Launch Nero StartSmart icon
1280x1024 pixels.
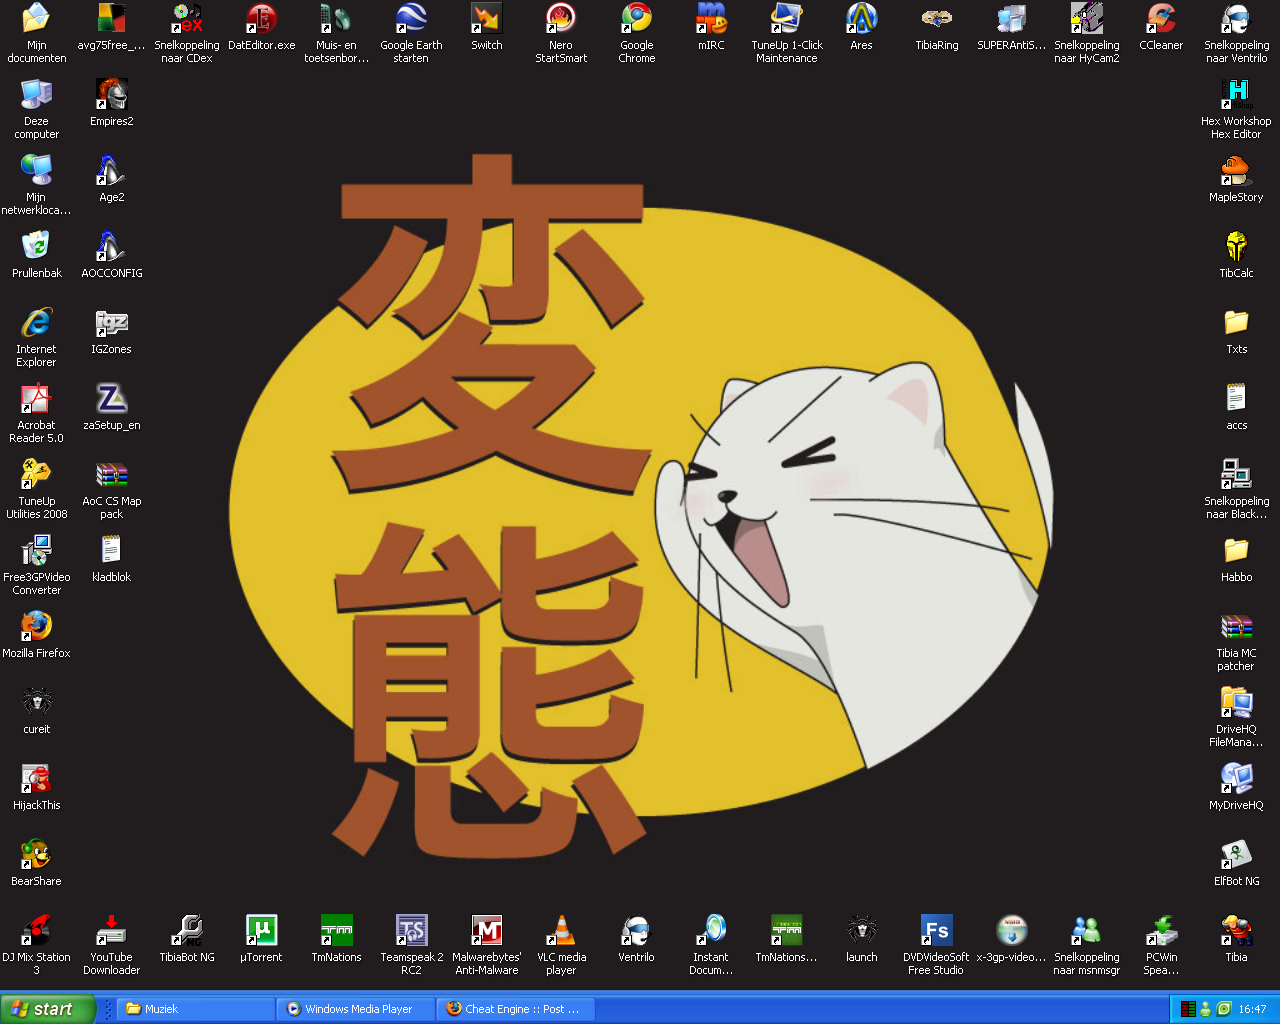[561, 18]
